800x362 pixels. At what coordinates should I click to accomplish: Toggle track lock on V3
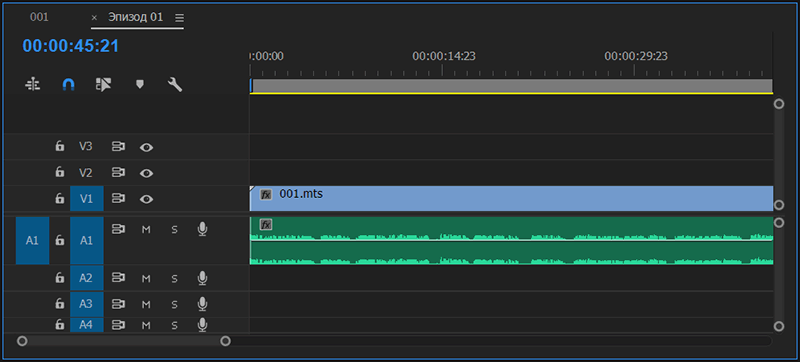[60, 147]
